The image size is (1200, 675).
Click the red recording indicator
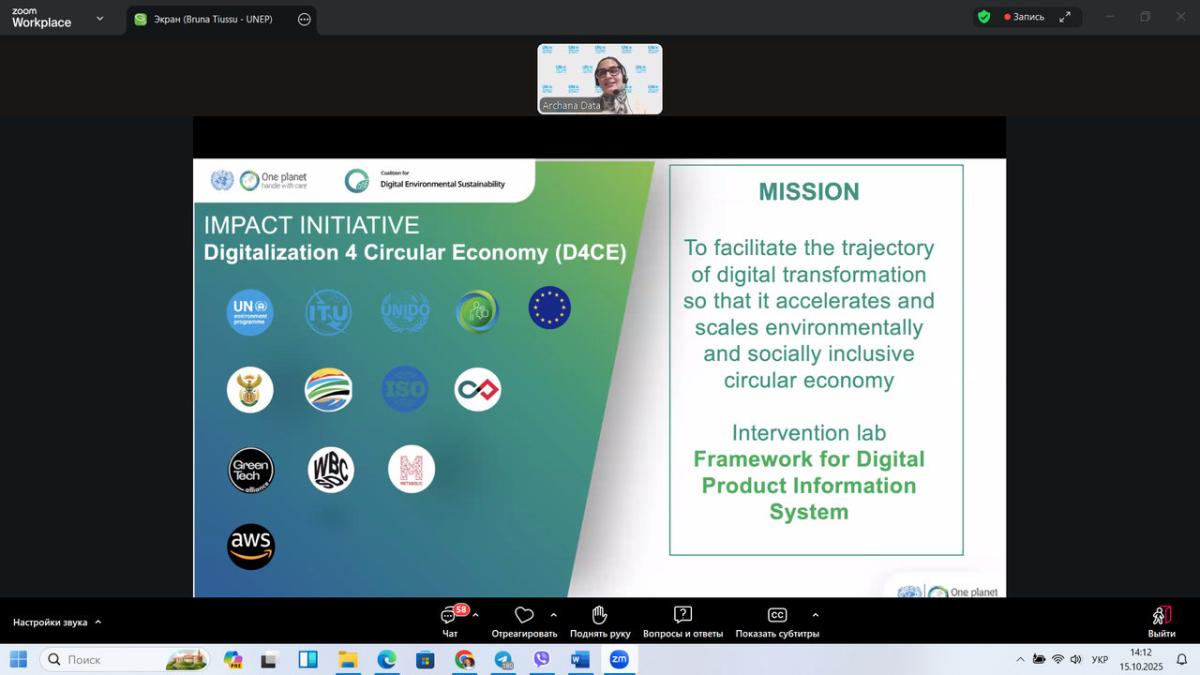pos(1024,17)
